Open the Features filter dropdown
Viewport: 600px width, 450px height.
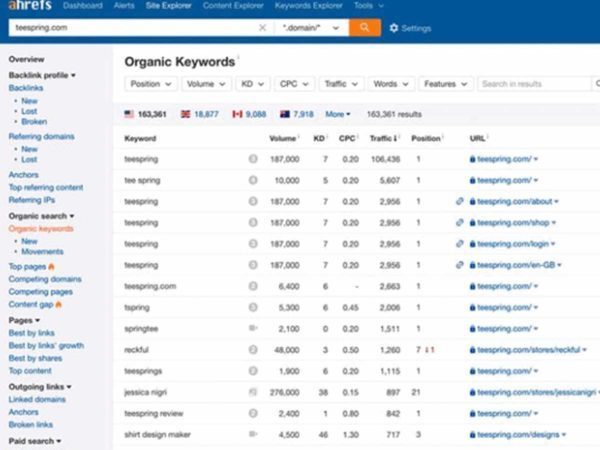[x=443, y=84]
